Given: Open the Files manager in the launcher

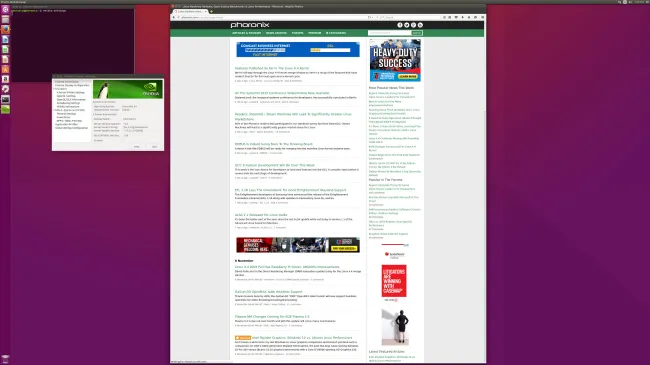Looking at the screenshot, I should coord(5,19).
